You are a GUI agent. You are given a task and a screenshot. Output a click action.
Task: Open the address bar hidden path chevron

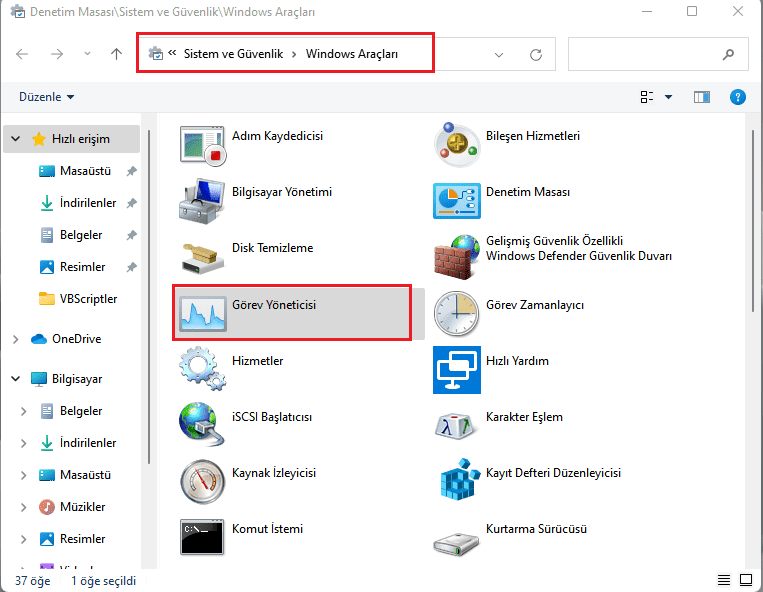tap(172, 54)
